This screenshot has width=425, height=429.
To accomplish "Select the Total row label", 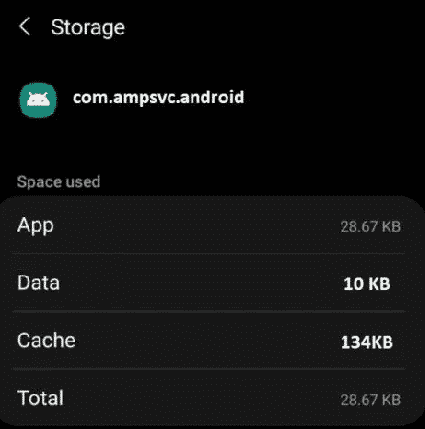I will [x=40, y=398].
